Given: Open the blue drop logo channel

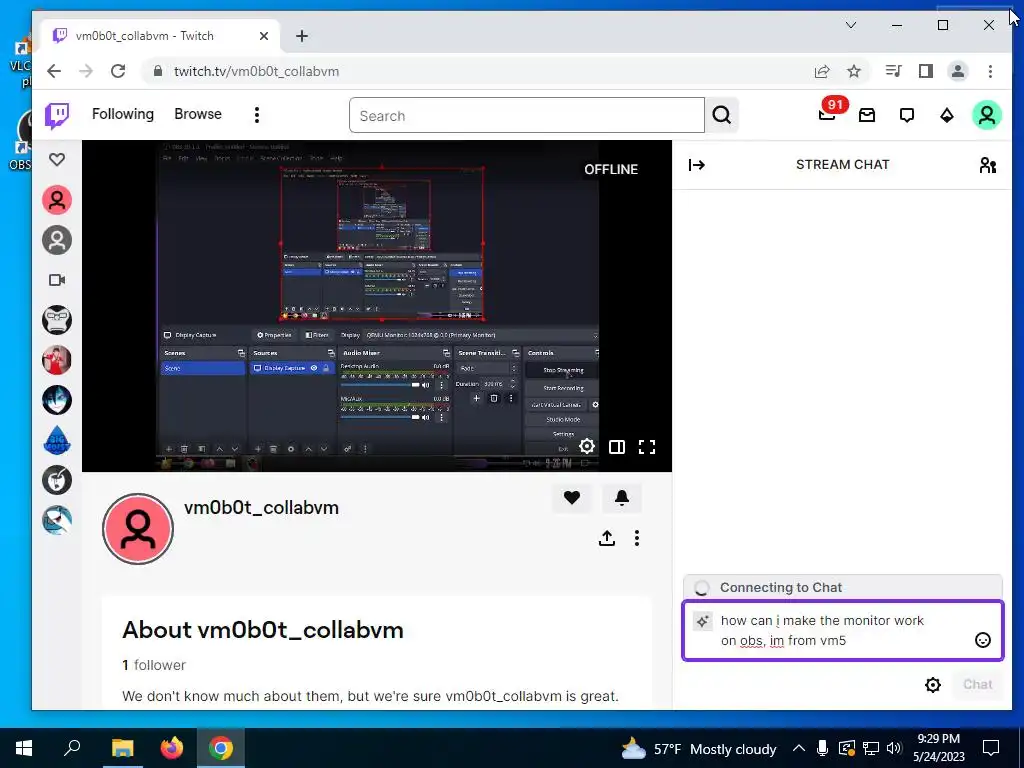Looking at the screenshot, I should pos(57,440).
